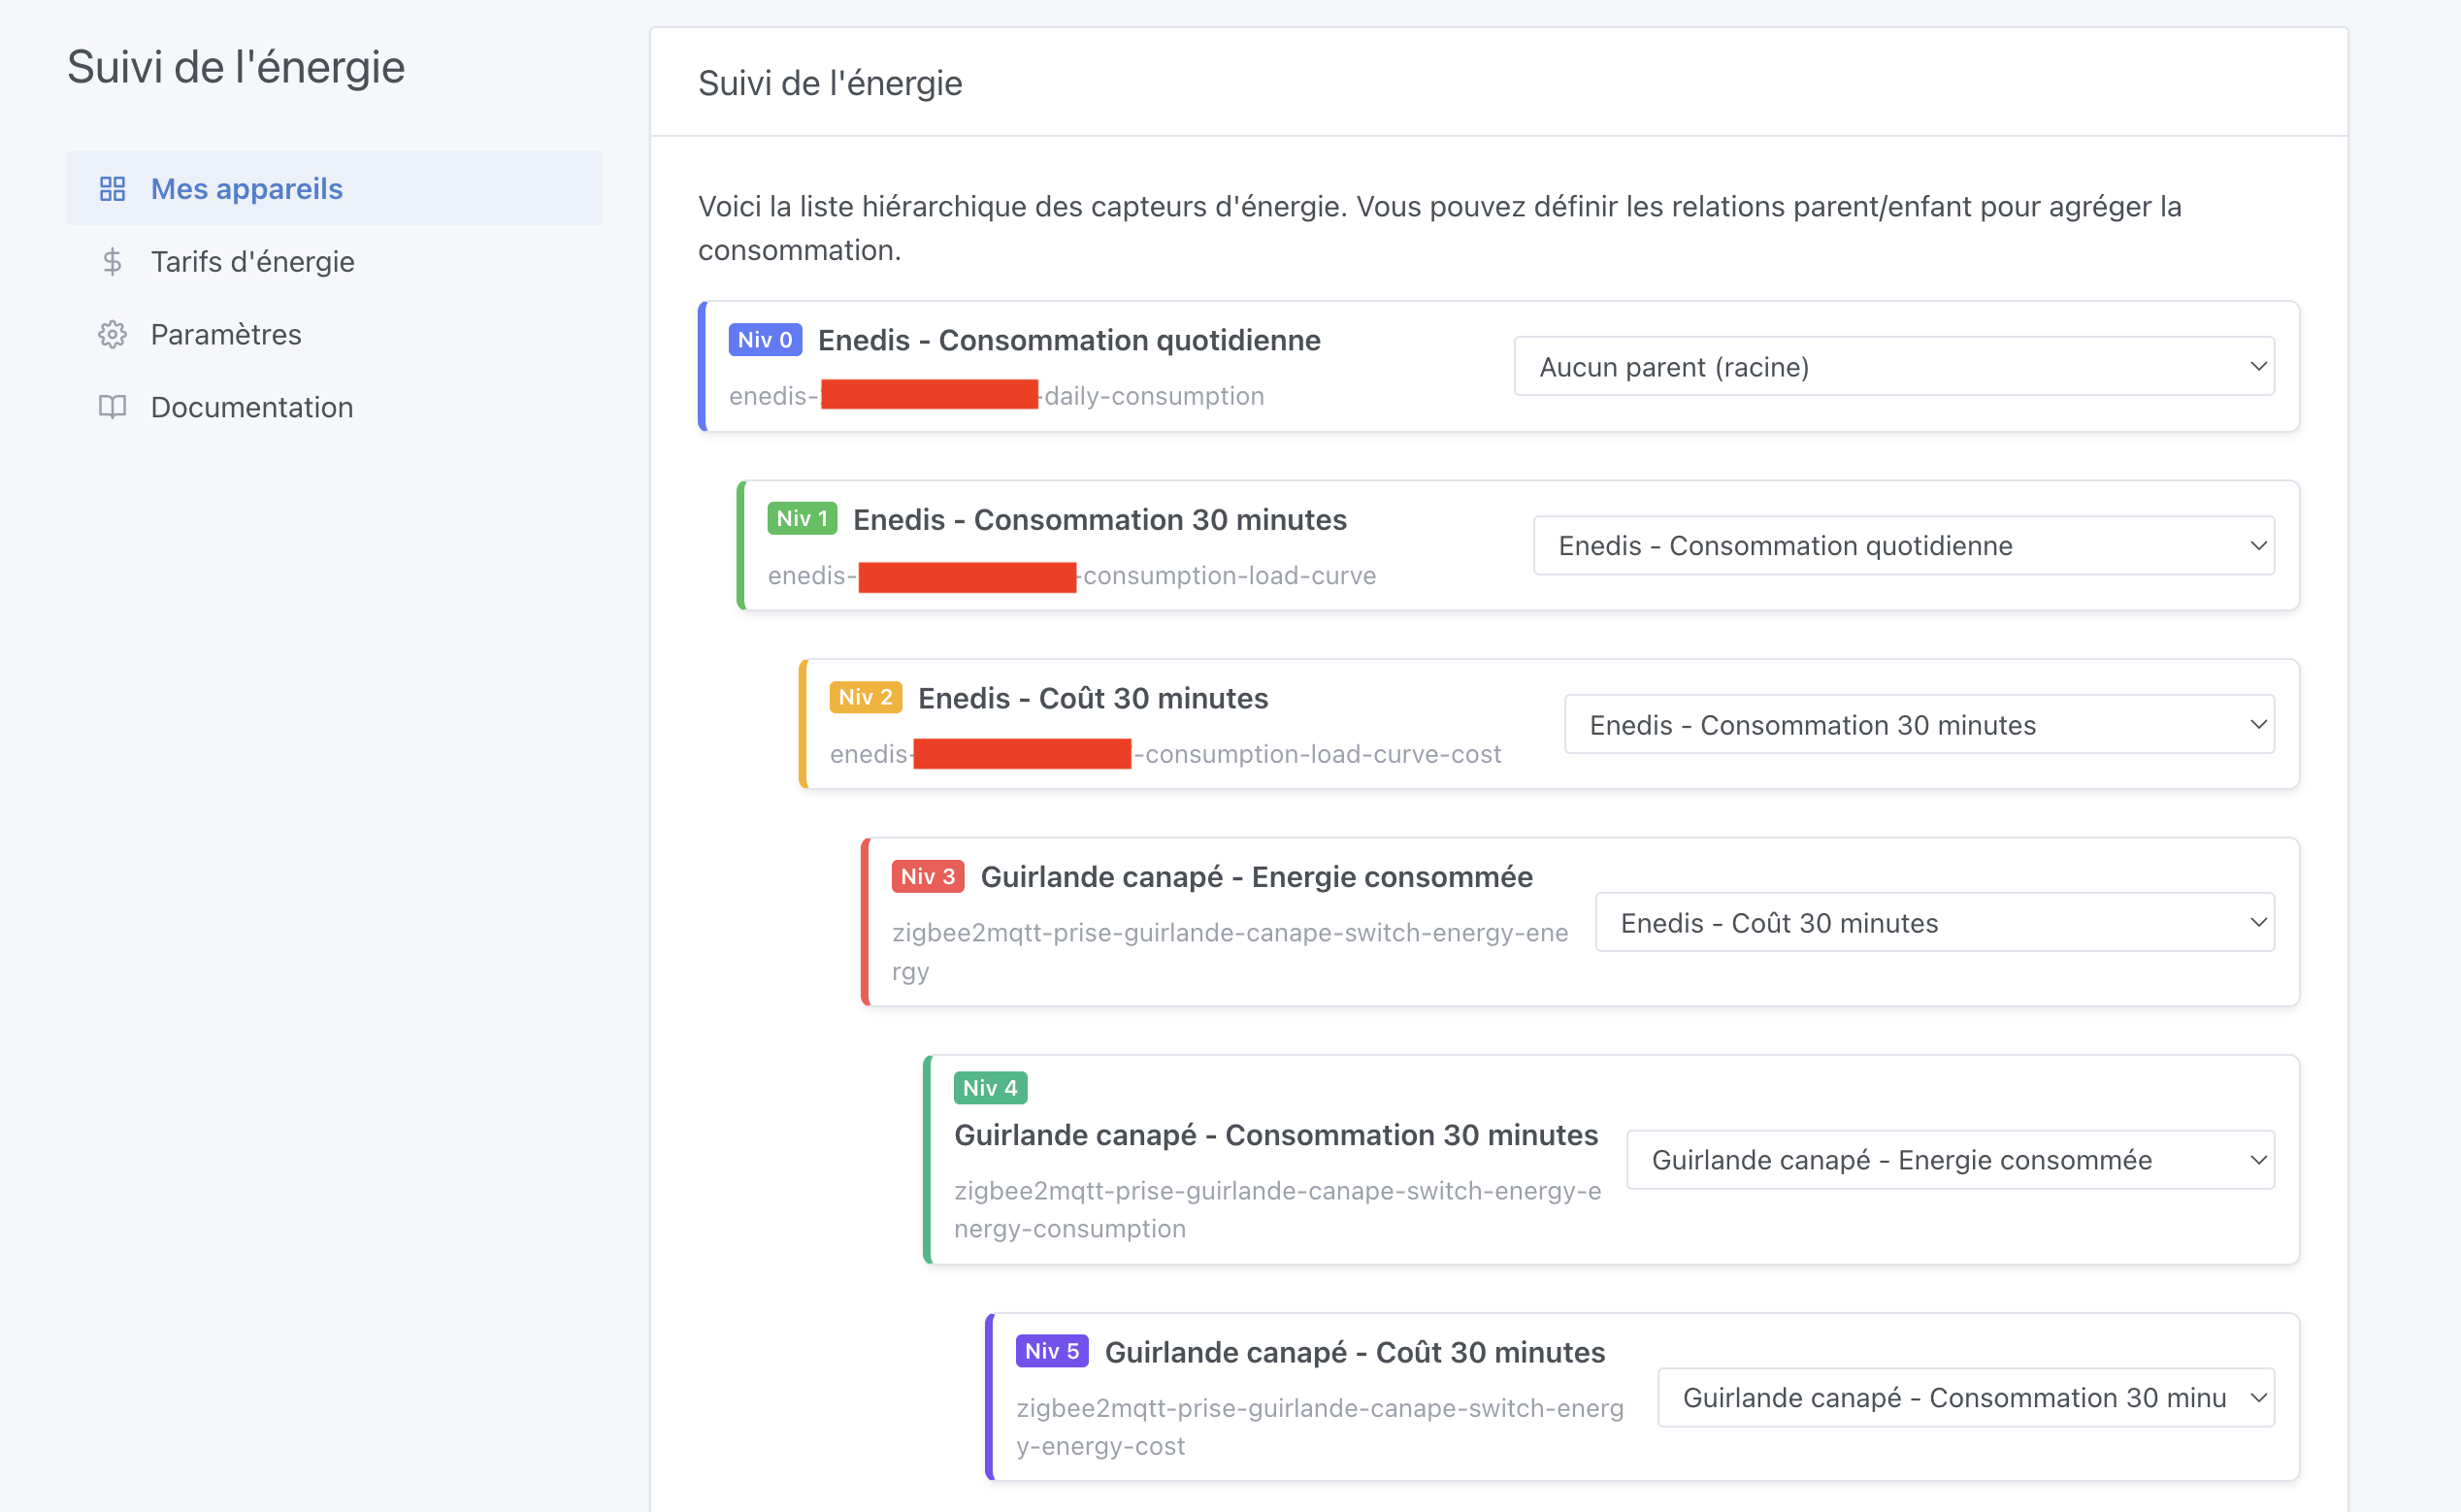This screenshot has width=2461, height=1512.
Task: Expand parent selector for Guirlande canapé Coût 30 minutes
Action: (x=1965, y=1398)
